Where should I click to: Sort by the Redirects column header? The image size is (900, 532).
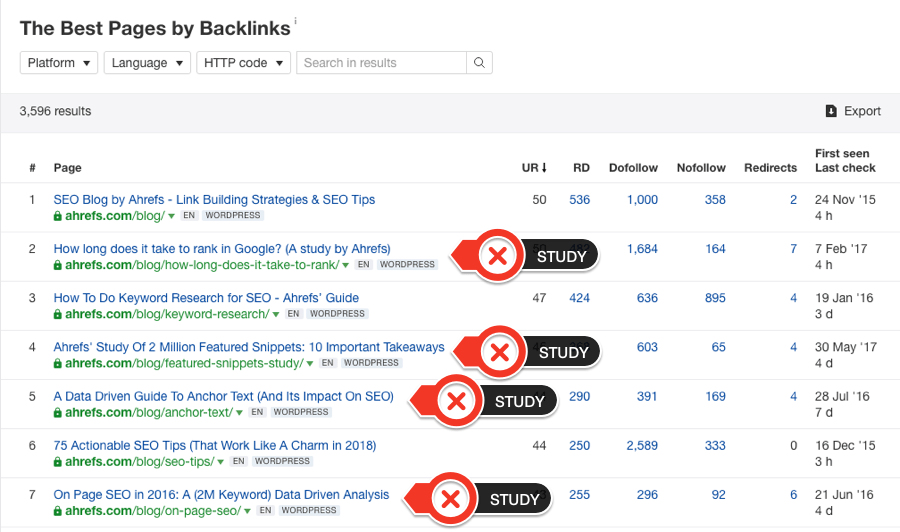coord(770,168)
